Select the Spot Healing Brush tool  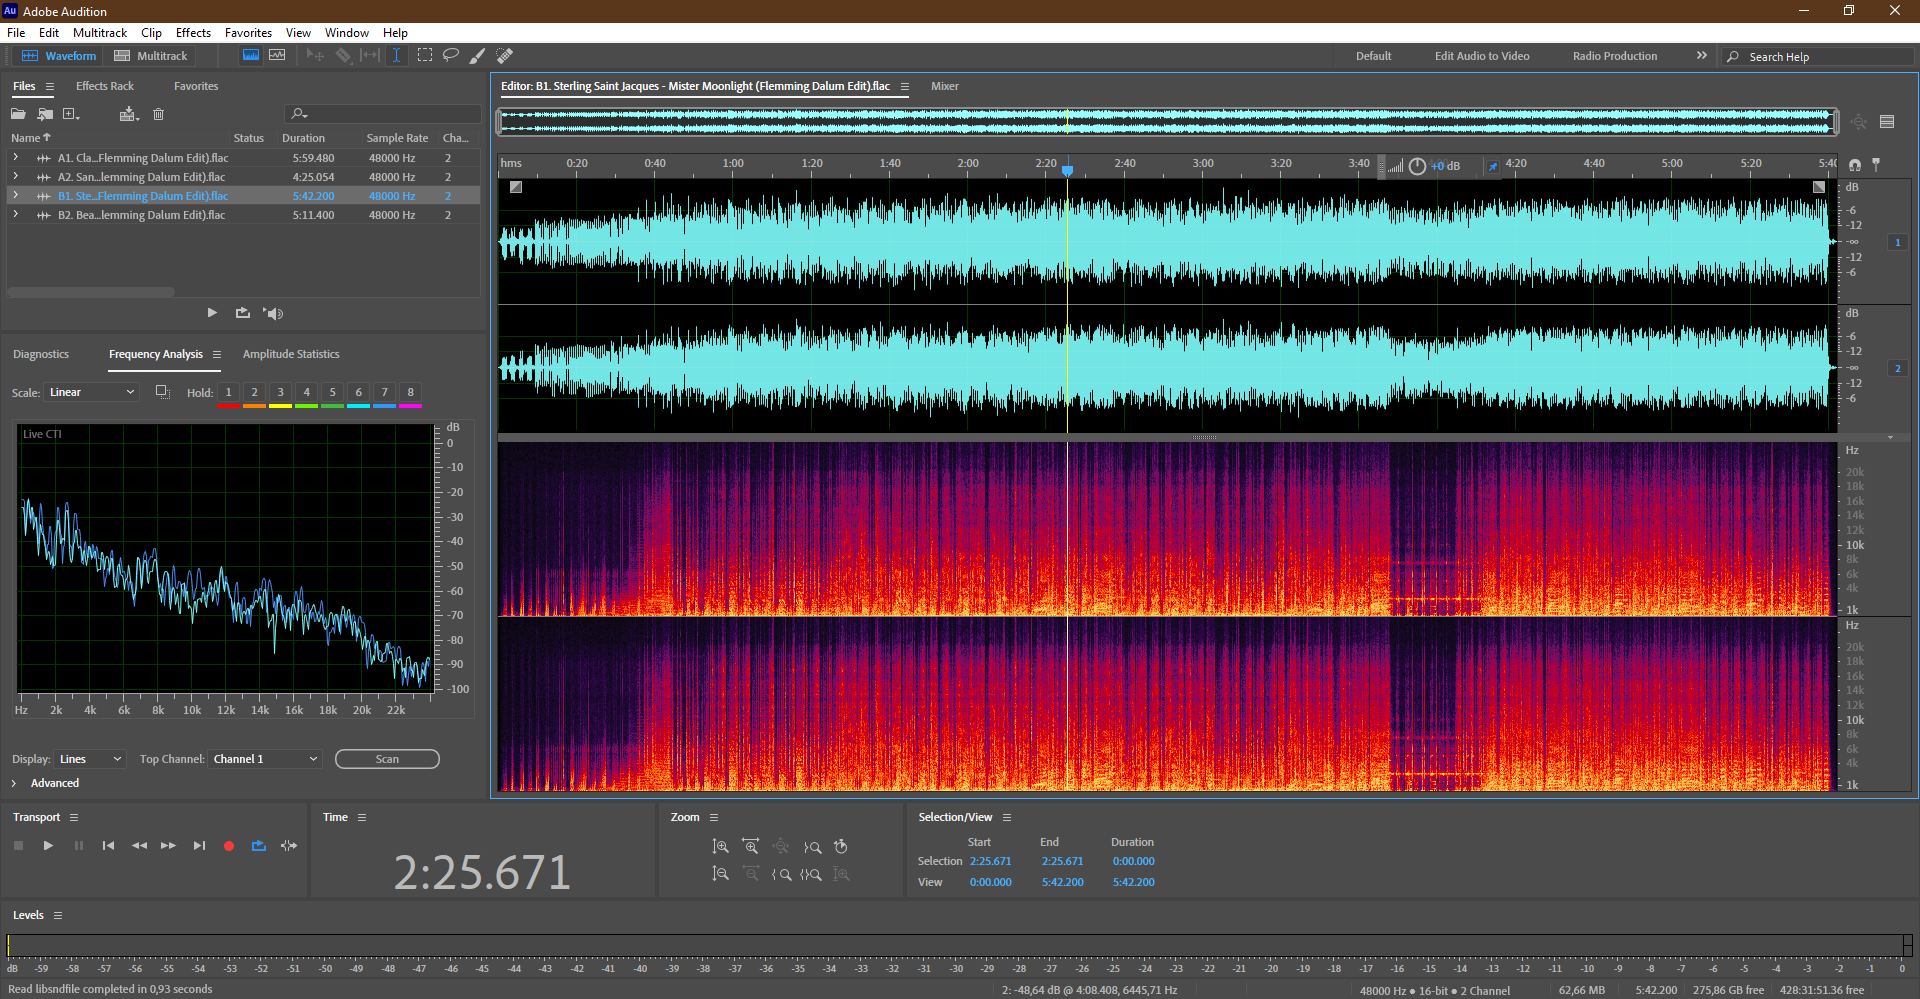click(505, 56)
